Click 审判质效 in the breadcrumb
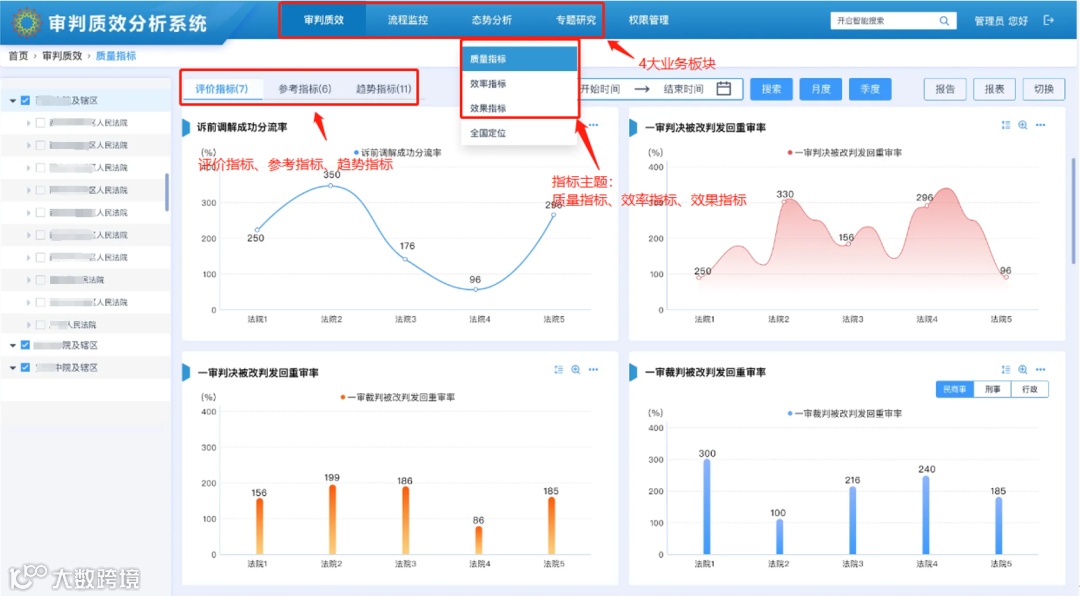Image resolution: width=1080 pixels, height=598 pixels. (62, 56)
